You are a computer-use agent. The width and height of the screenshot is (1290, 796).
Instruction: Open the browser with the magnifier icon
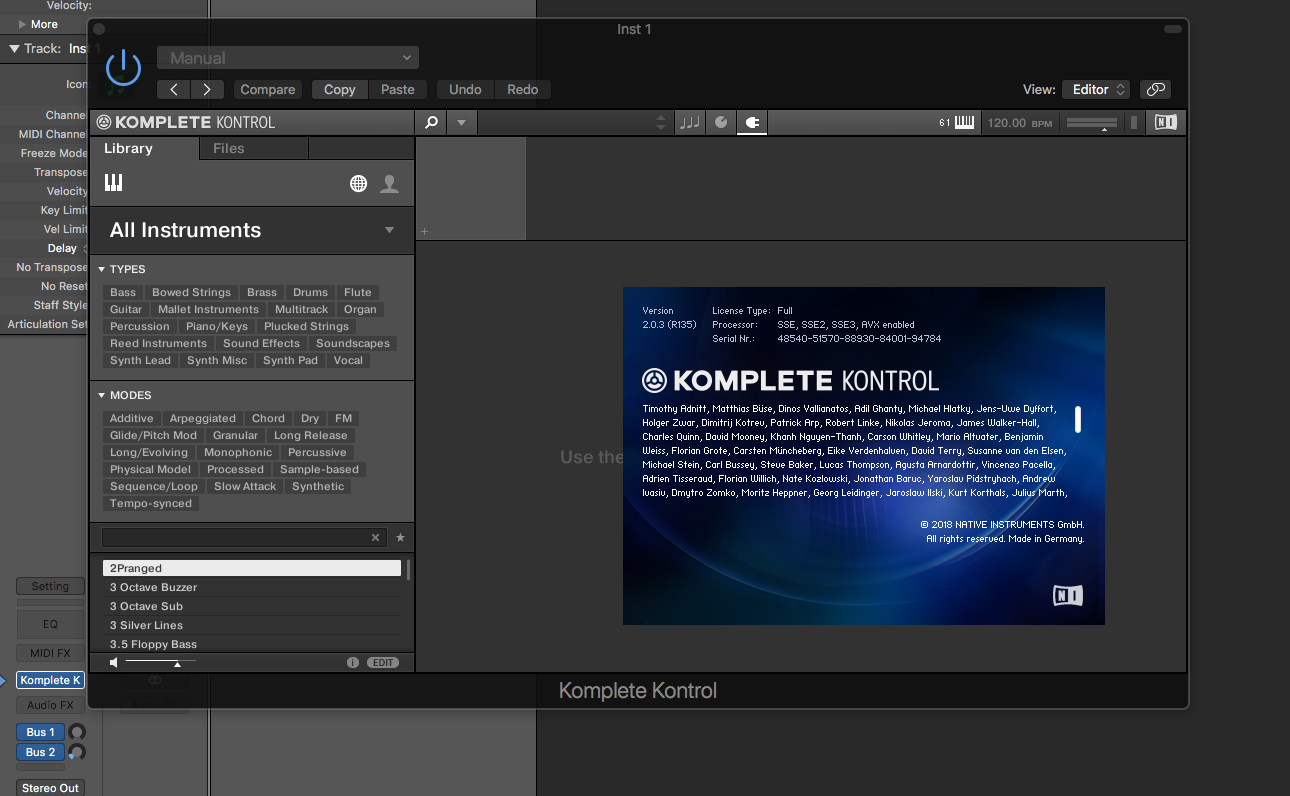click(x=431, y=122)
